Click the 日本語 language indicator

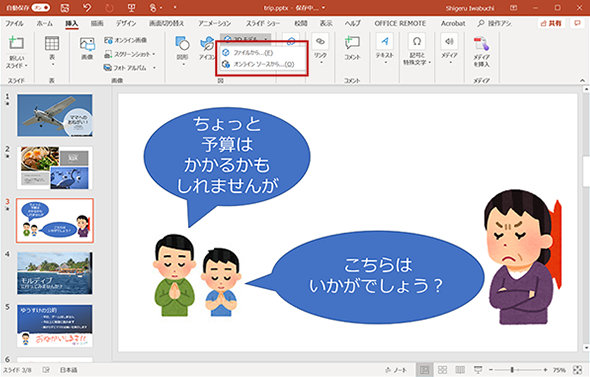[x=68, y=370]
